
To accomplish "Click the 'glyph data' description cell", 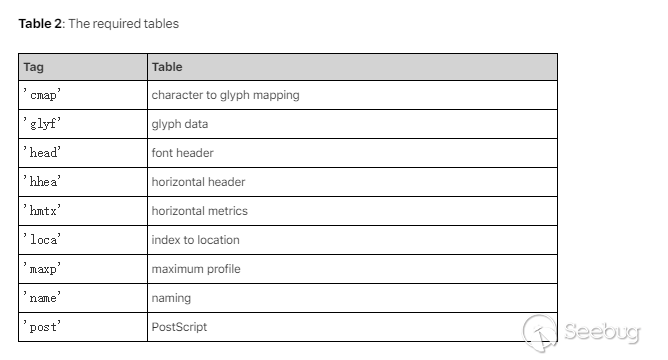I will pyautogui.click(x=352, y=124).
